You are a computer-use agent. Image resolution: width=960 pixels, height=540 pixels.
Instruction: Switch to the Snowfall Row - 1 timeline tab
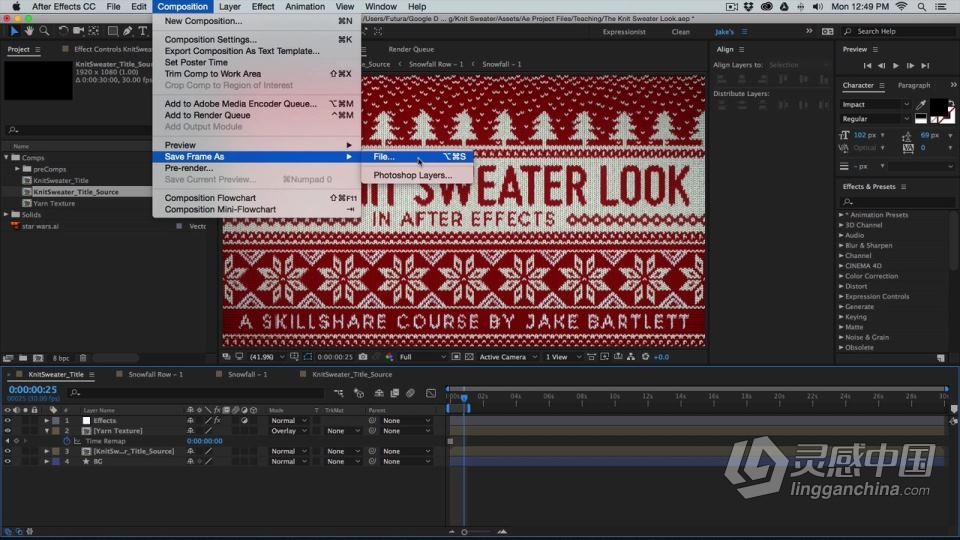pyautogui.click(x=156, y=374)
